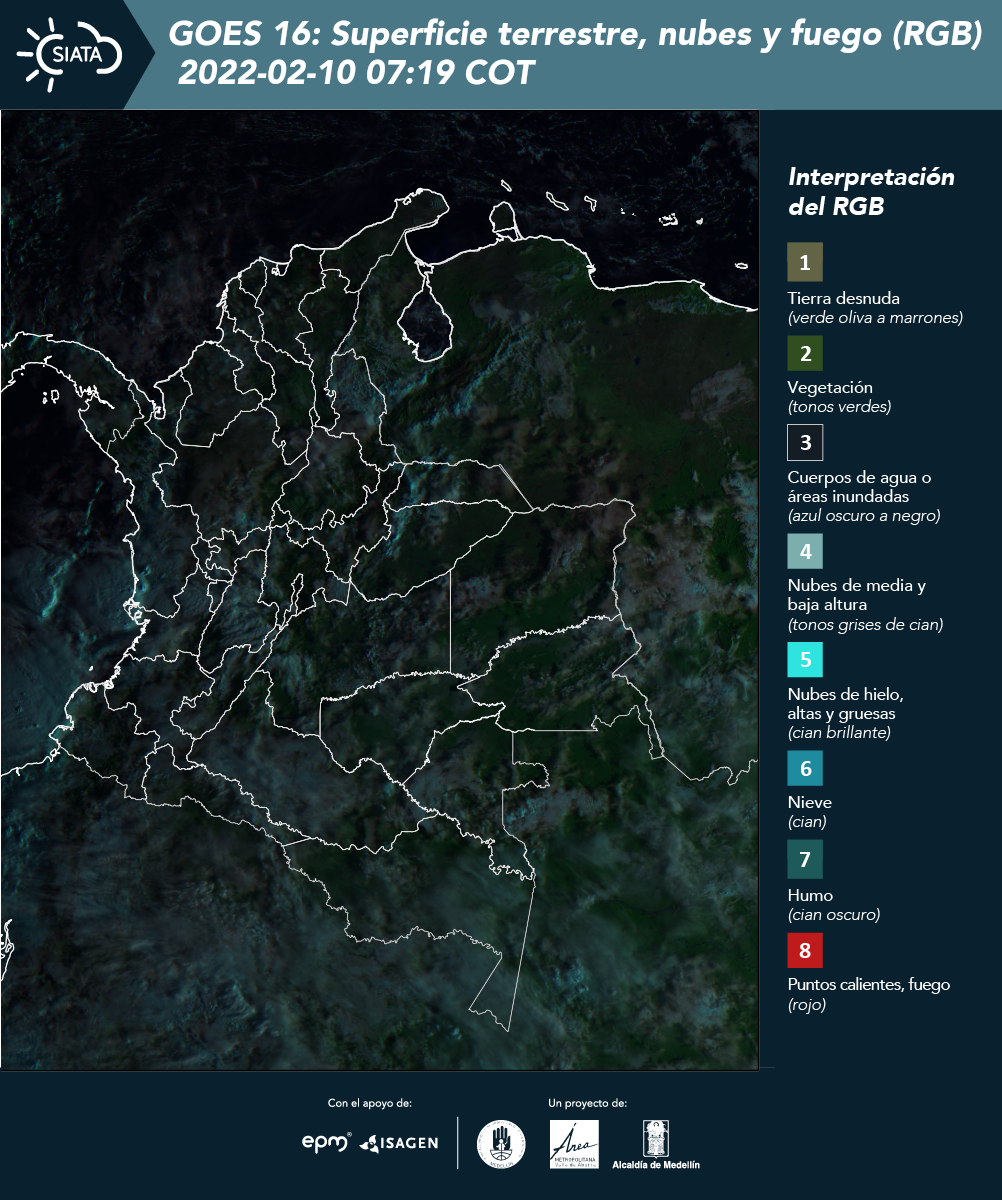Select legend swatch 4 for mid and low clouds
Viewport: 1002px width, 1200px height.
pos(805,550)
